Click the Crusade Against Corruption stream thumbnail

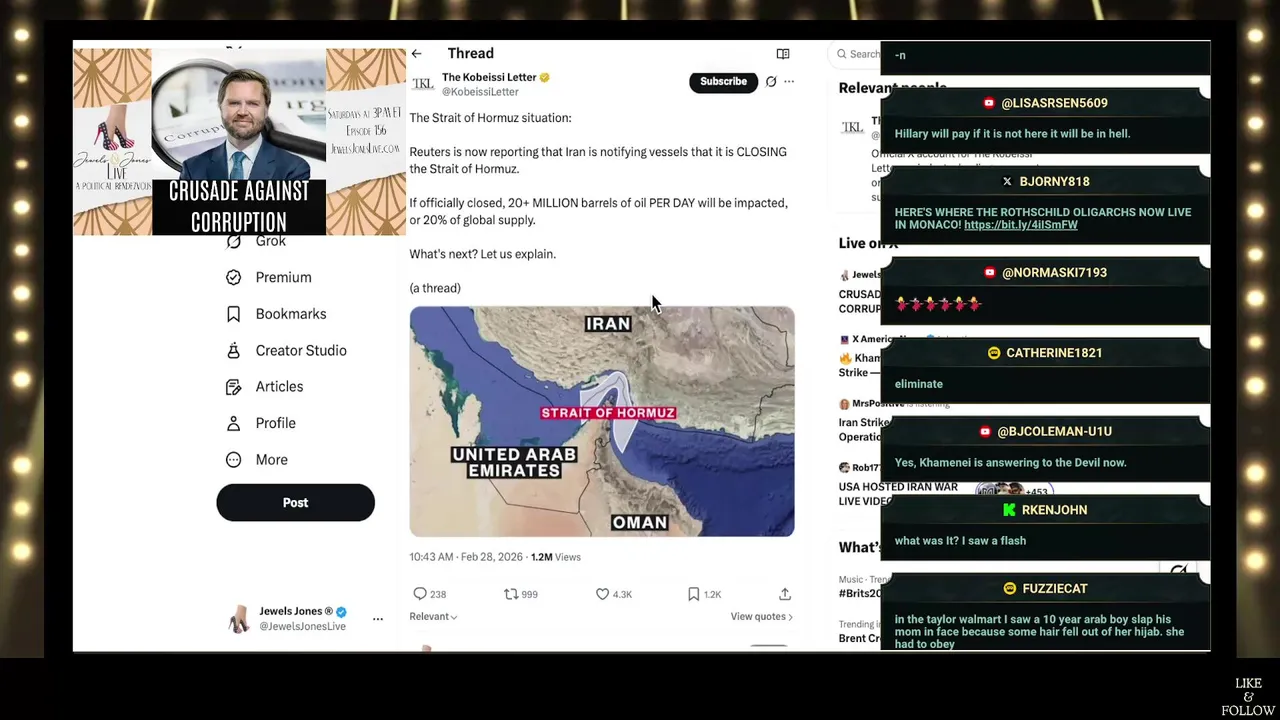[x=239, y=142]
